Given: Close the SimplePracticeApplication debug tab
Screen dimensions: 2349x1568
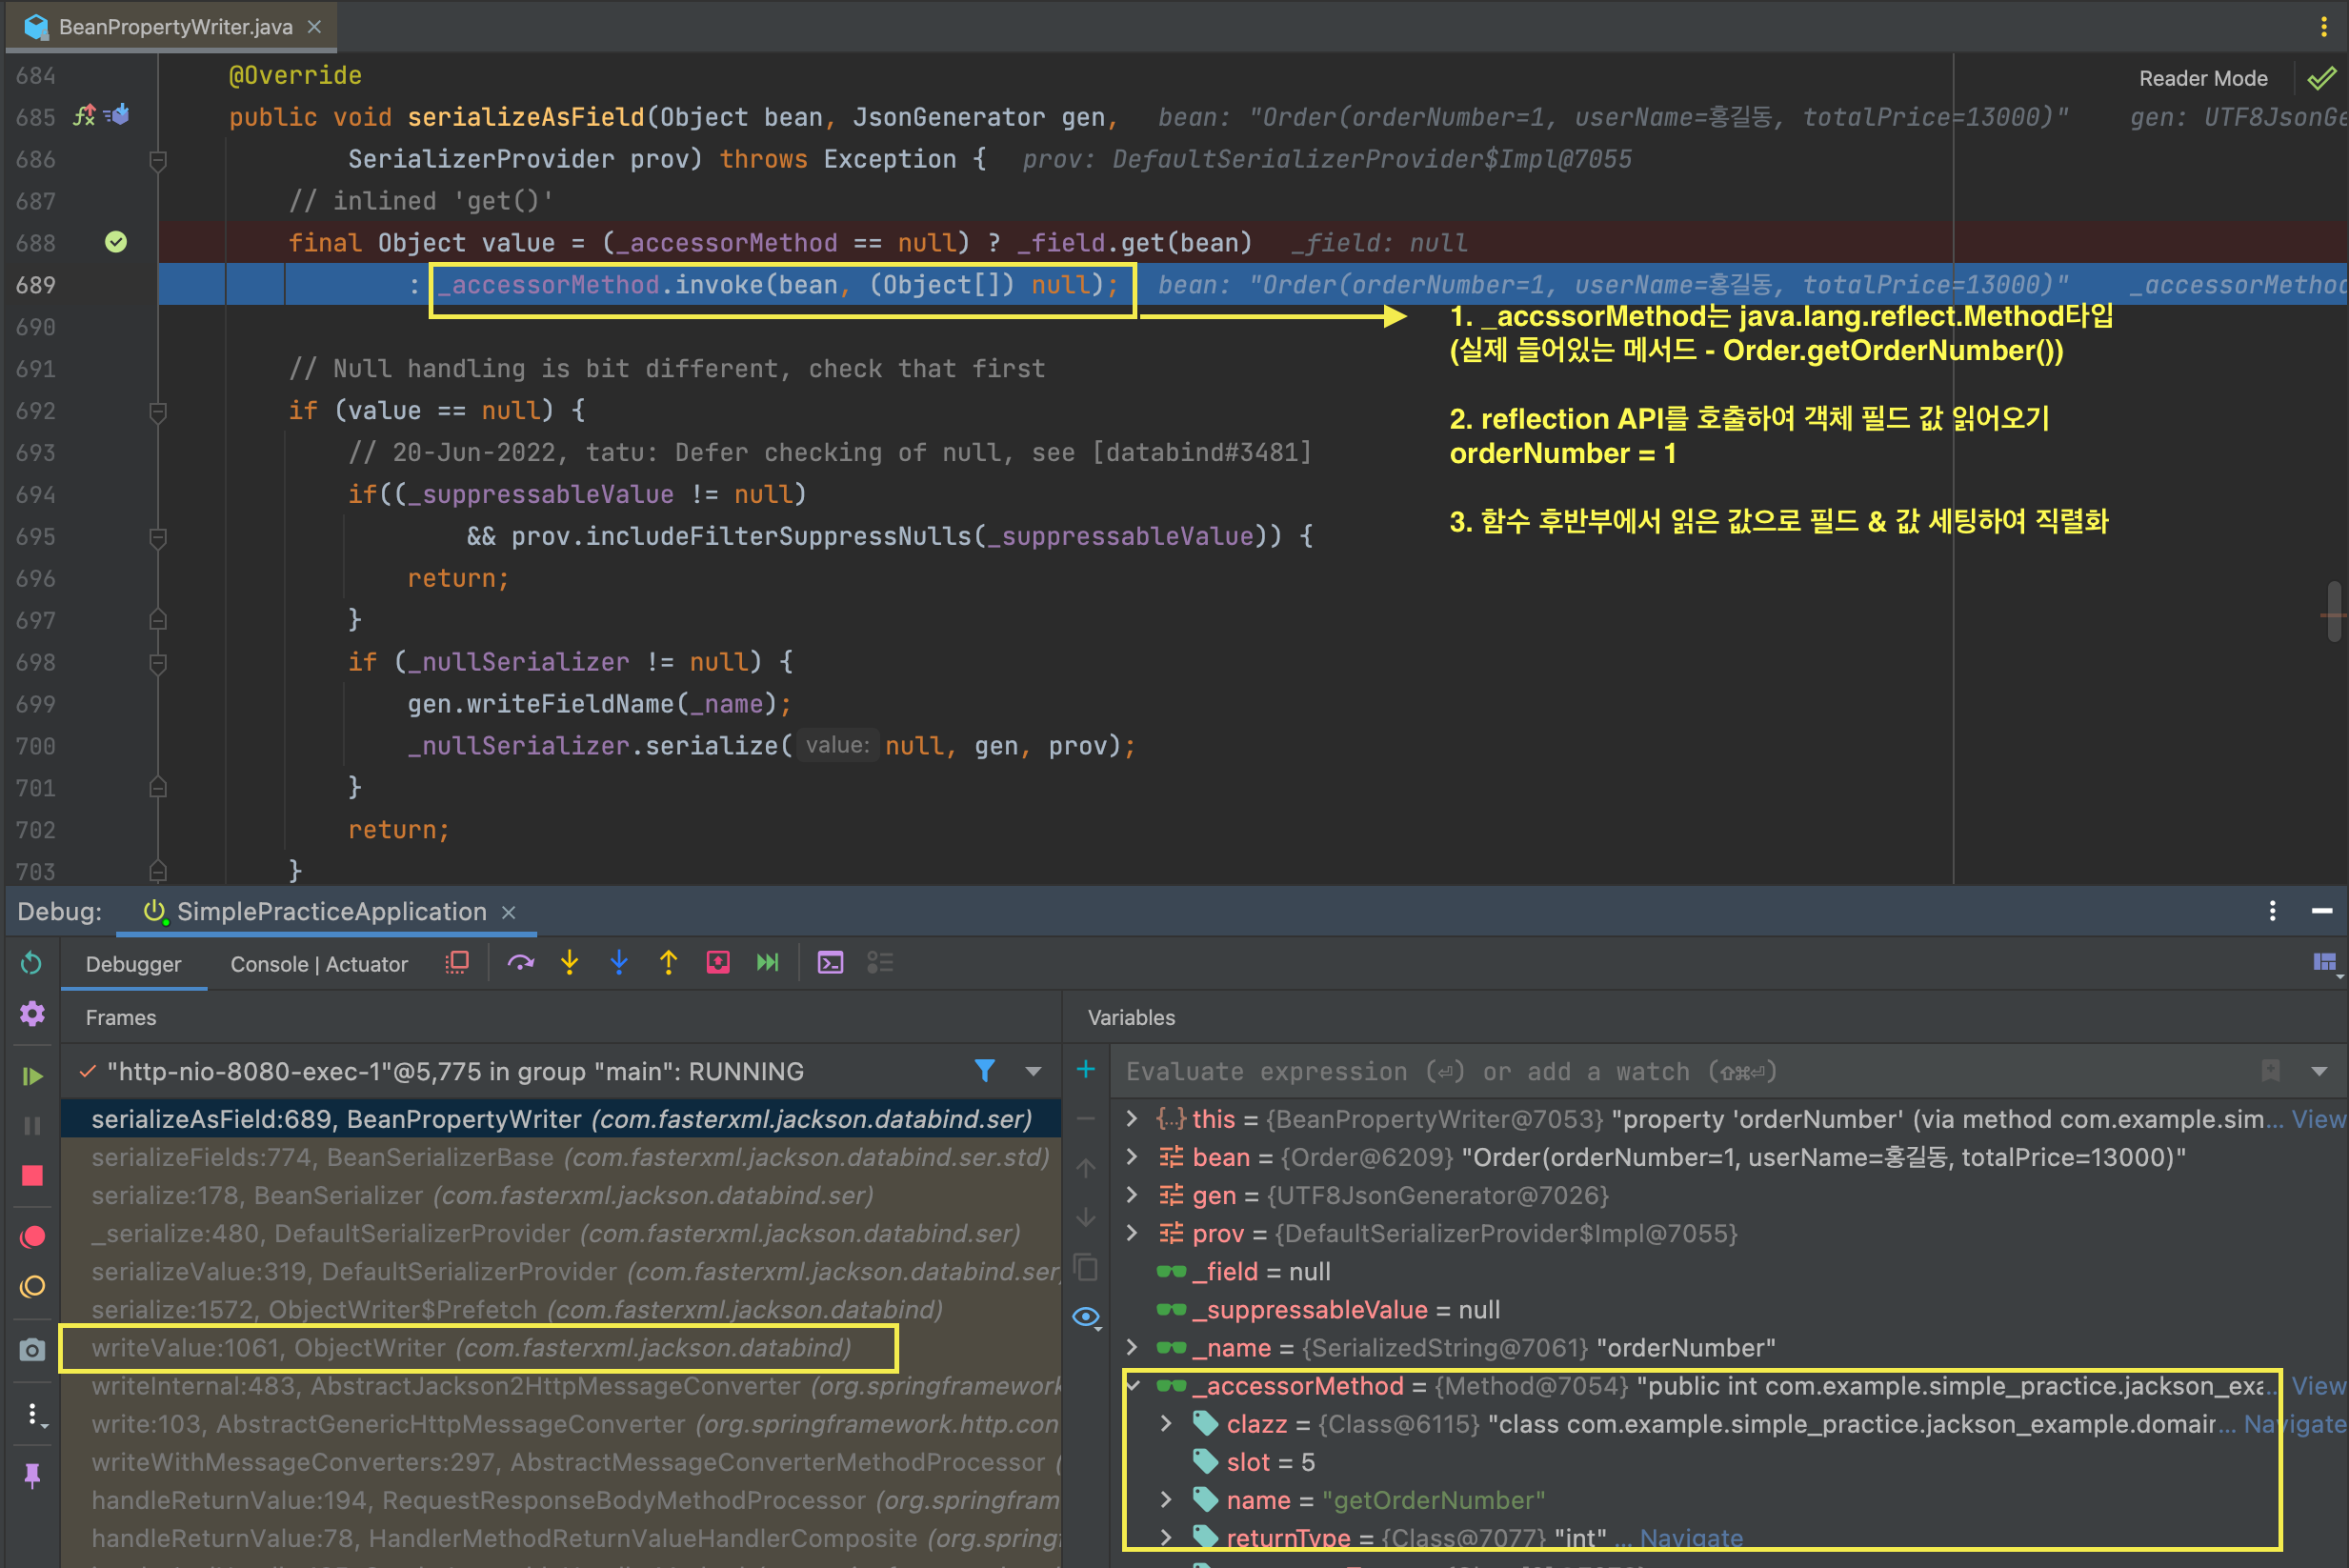Looking at the screenshot, I should click(x=509, y=912).
